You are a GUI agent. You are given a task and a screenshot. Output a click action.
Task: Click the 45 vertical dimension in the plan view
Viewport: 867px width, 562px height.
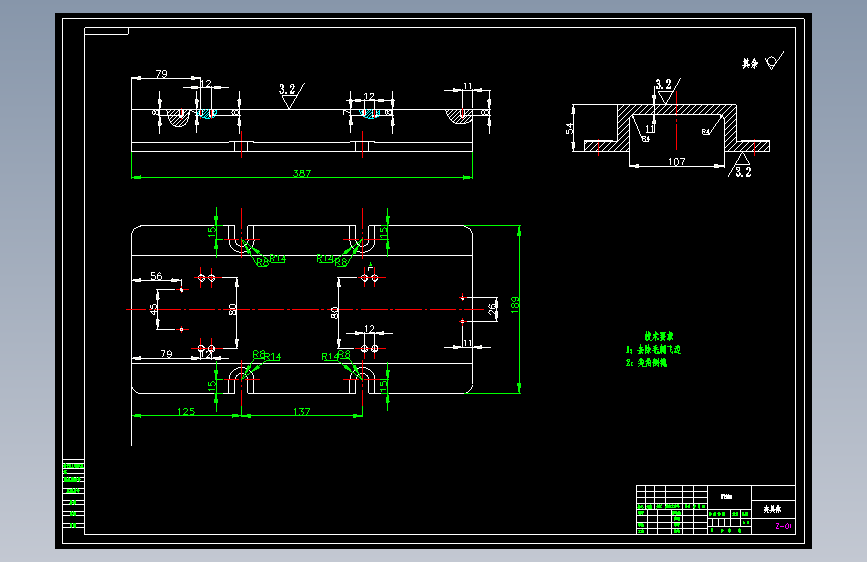click(x=153, y=309)
